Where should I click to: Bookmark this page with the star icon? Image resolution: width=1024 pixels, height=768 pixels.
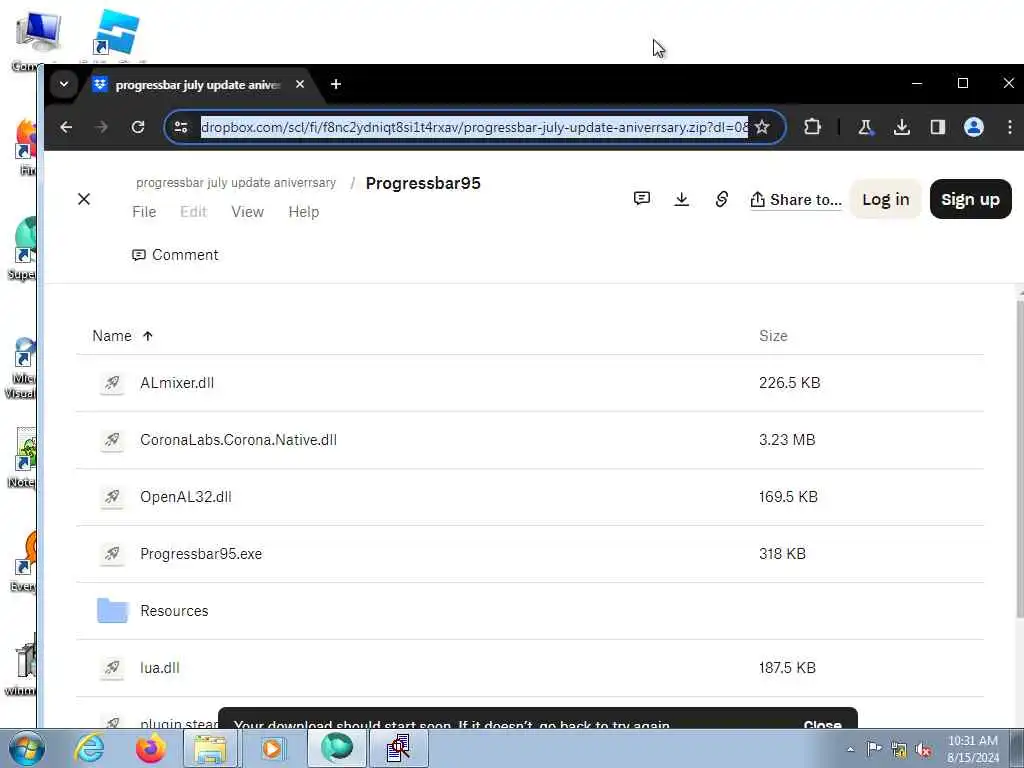pyautogui.click(x=761, y=127)
